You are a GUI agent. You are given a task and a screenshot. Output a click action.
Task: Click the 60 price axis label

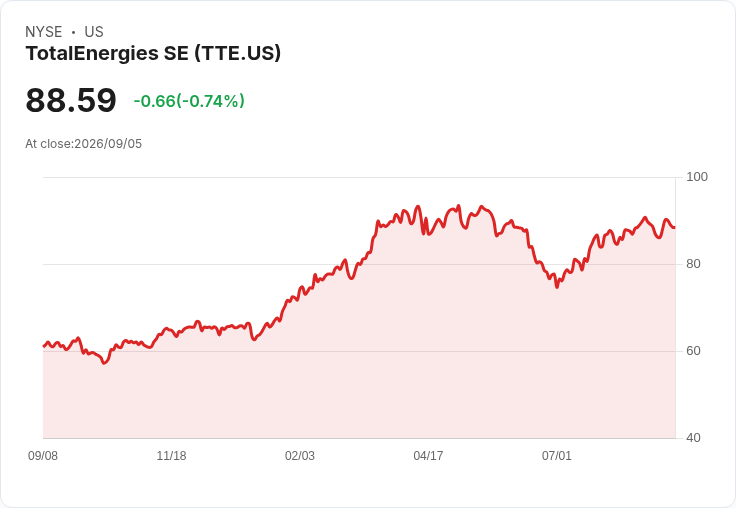[x=693, y=351]
